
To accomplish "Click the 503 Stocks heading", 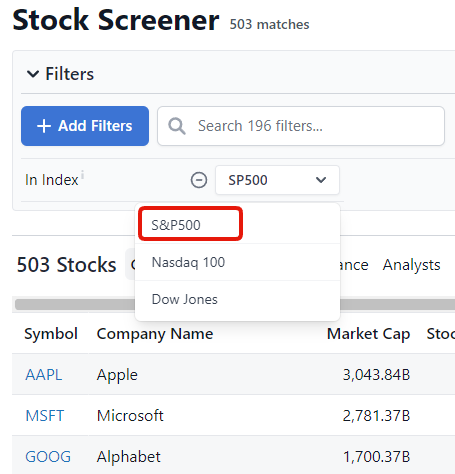I will 67,265.
